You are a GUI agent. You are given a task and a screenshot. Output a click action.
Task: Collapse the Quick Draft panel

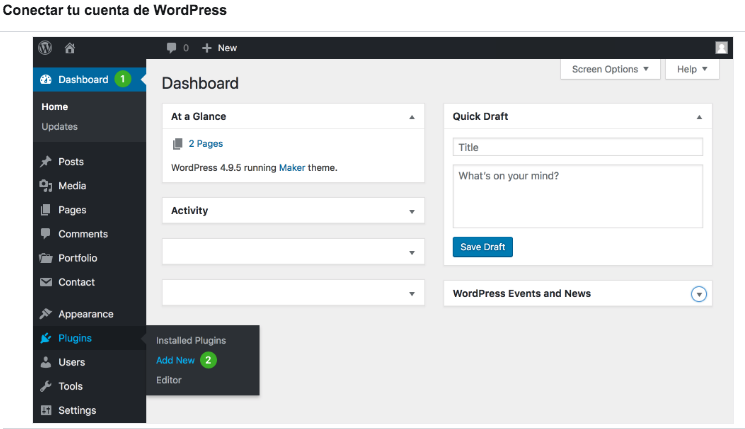tap(699, 117)
